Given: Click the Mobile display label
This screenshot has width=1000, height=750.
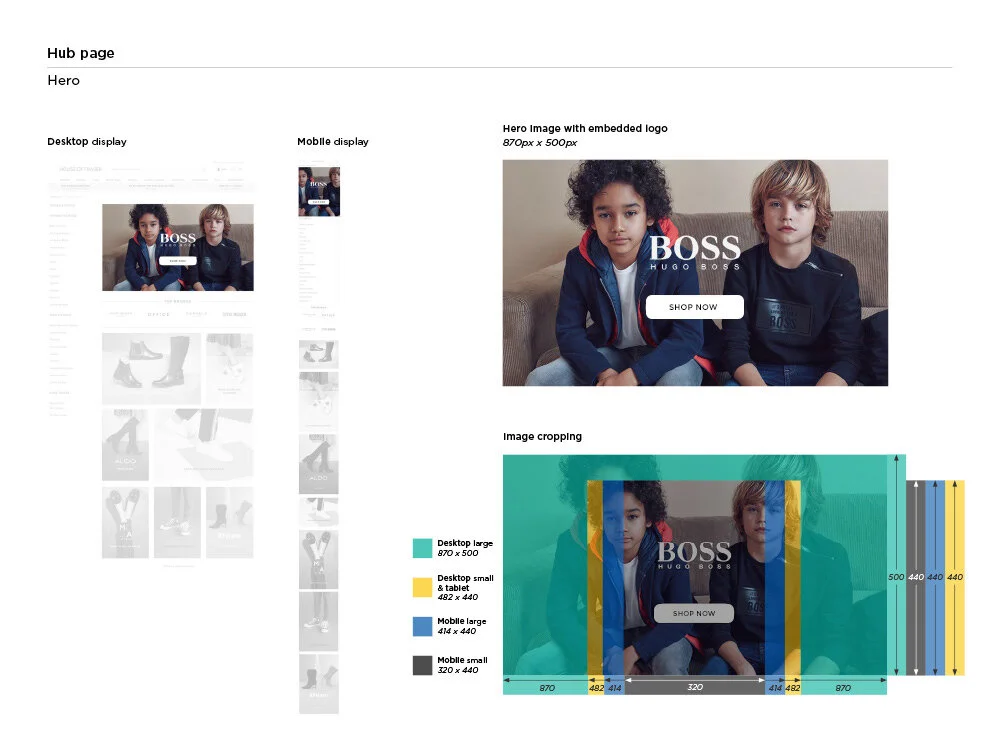Looking at the screenshot, I should click(x=333, y=142).
